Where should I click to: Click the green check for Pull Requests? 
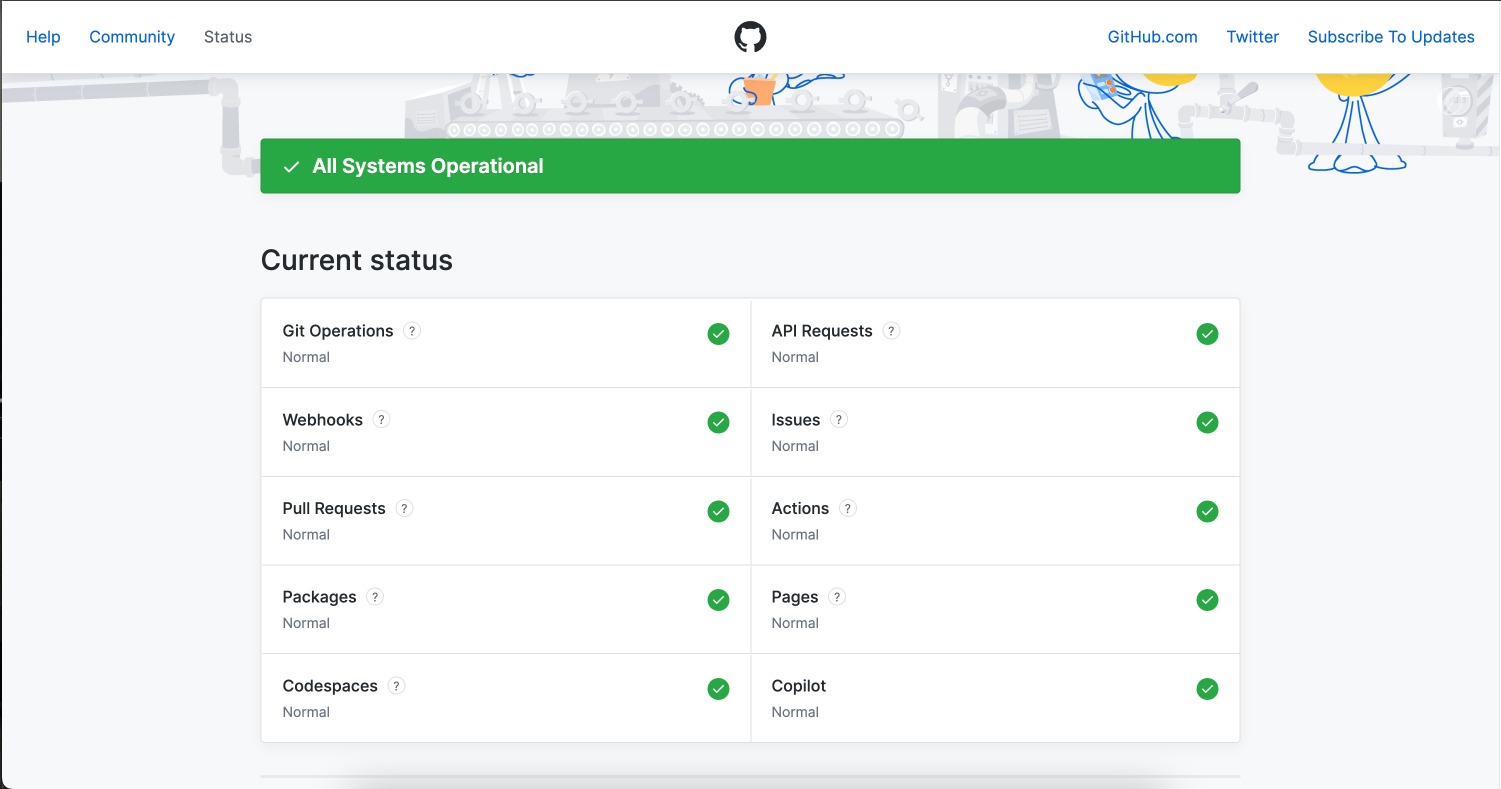[718, 511]
